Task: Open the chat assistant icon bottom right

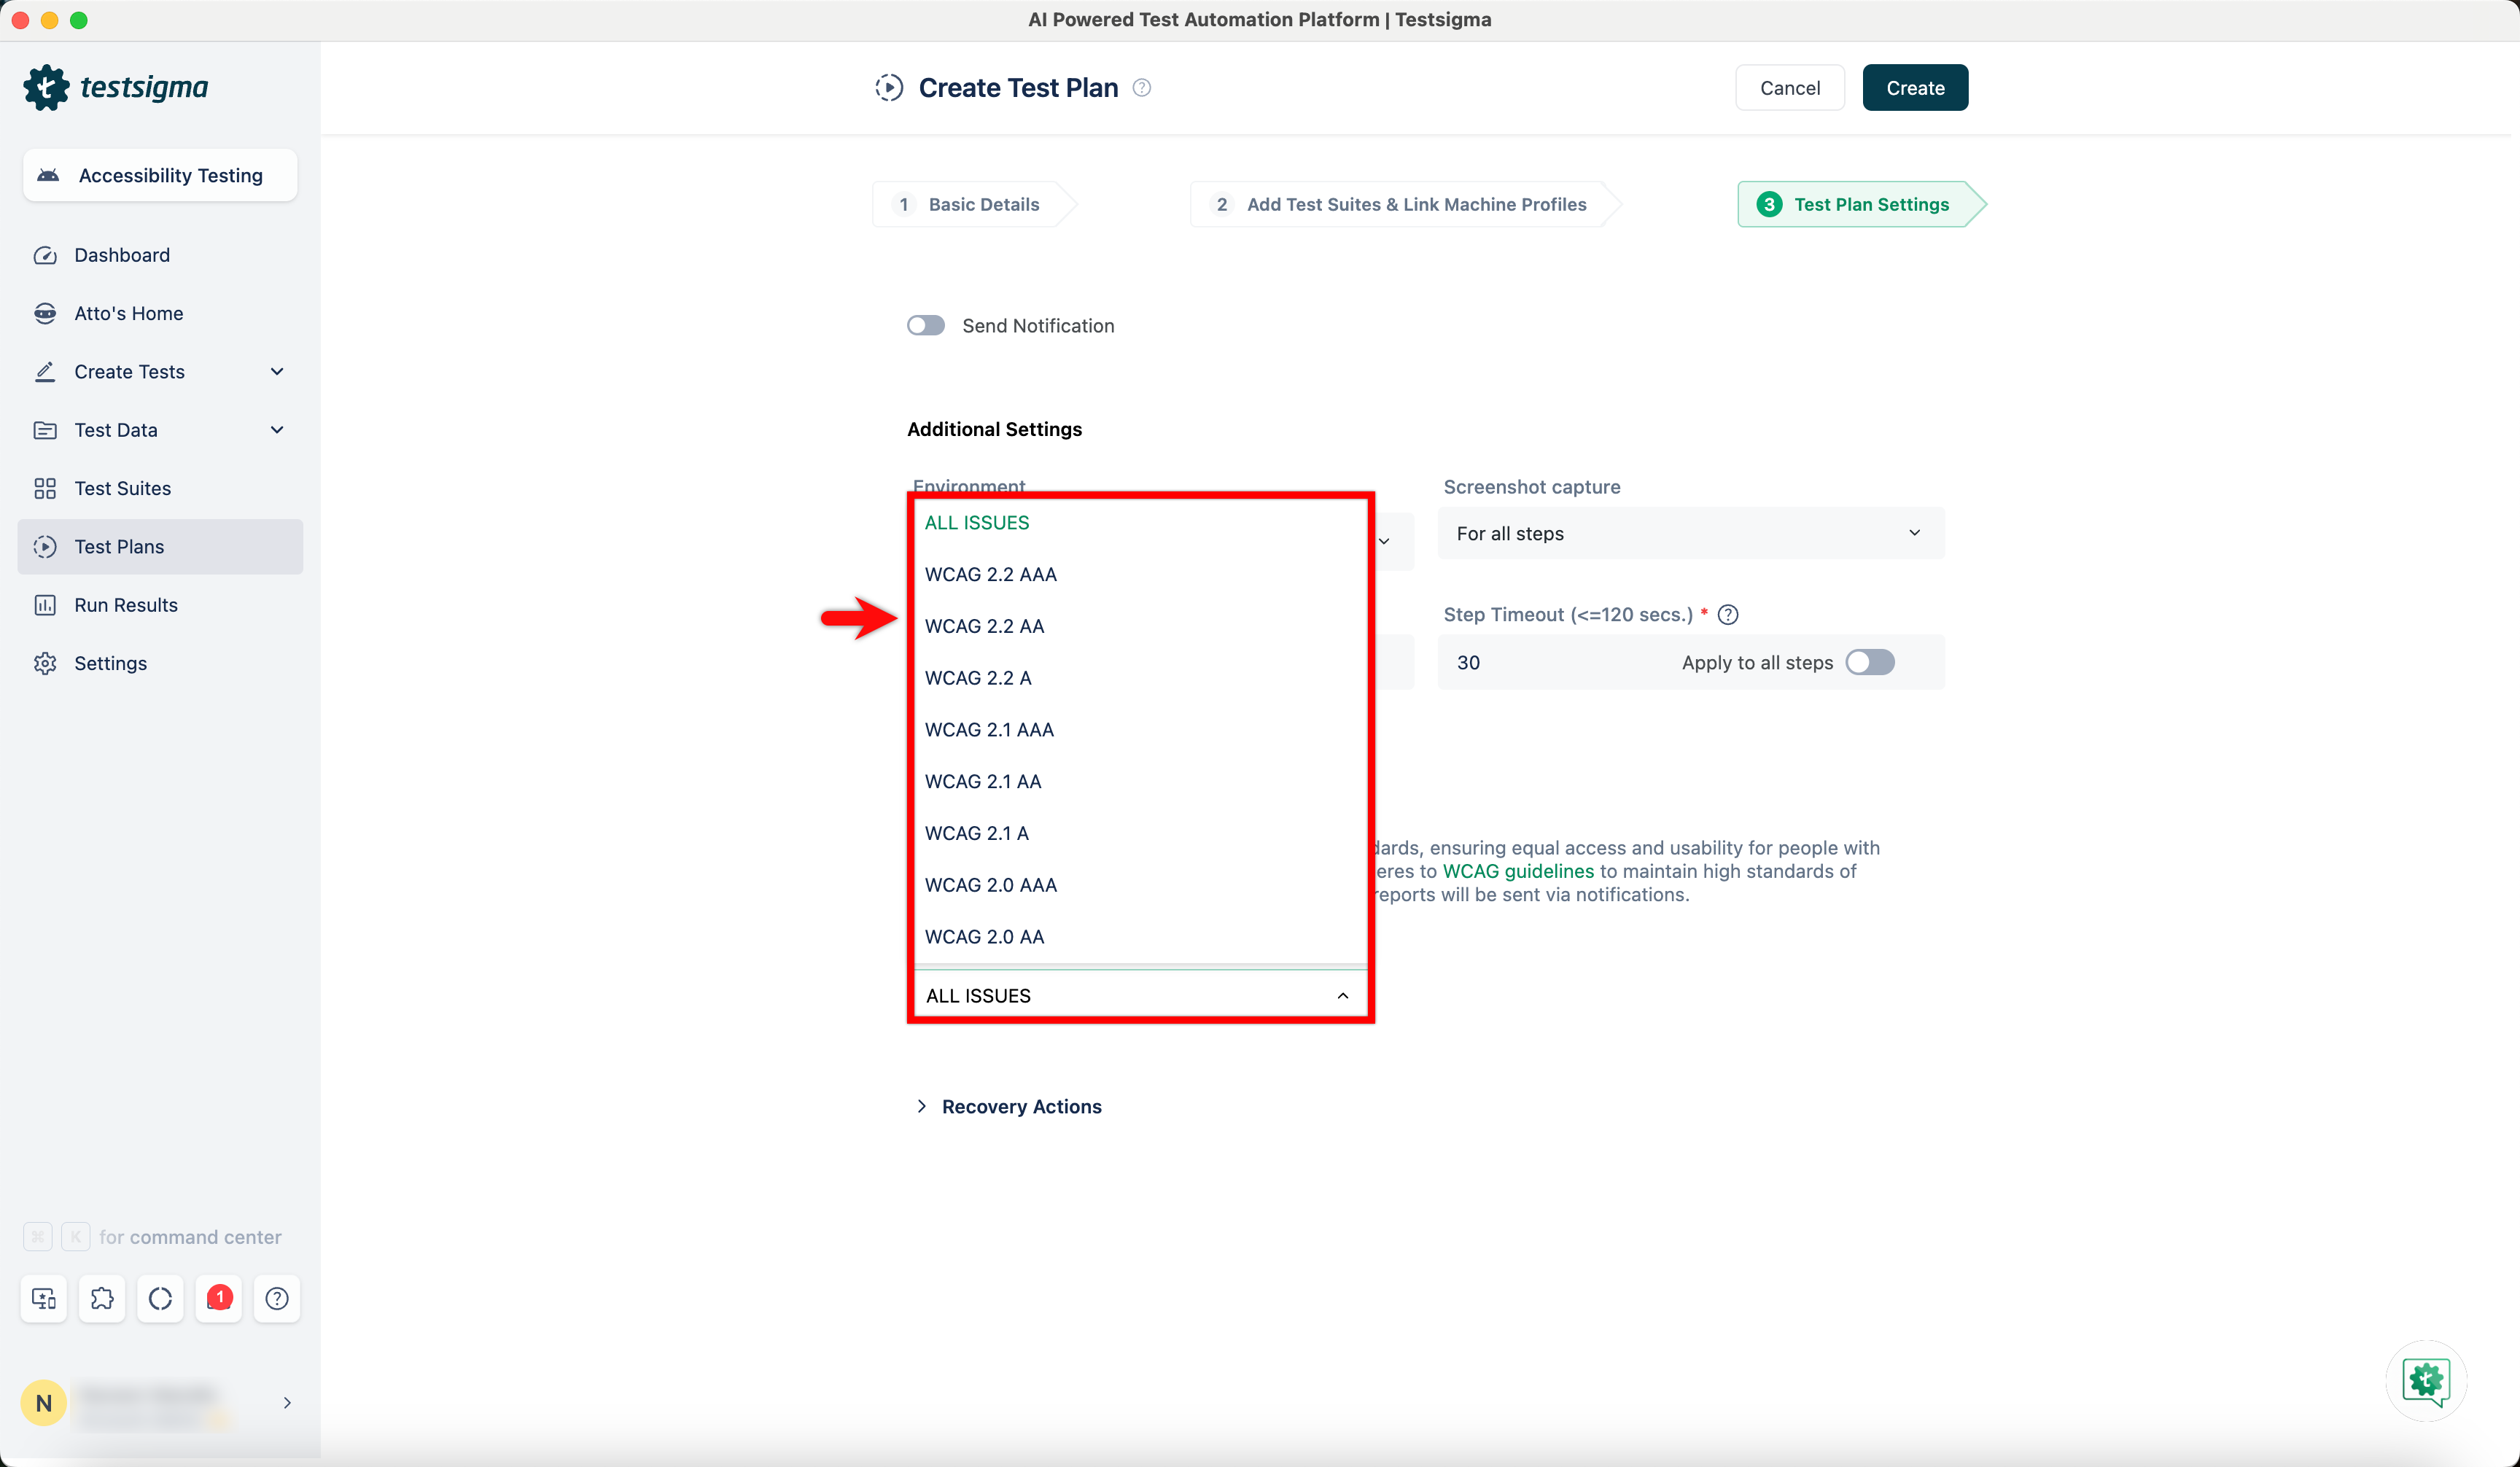Action: pyautogui.click(x=2426, y=1381)
